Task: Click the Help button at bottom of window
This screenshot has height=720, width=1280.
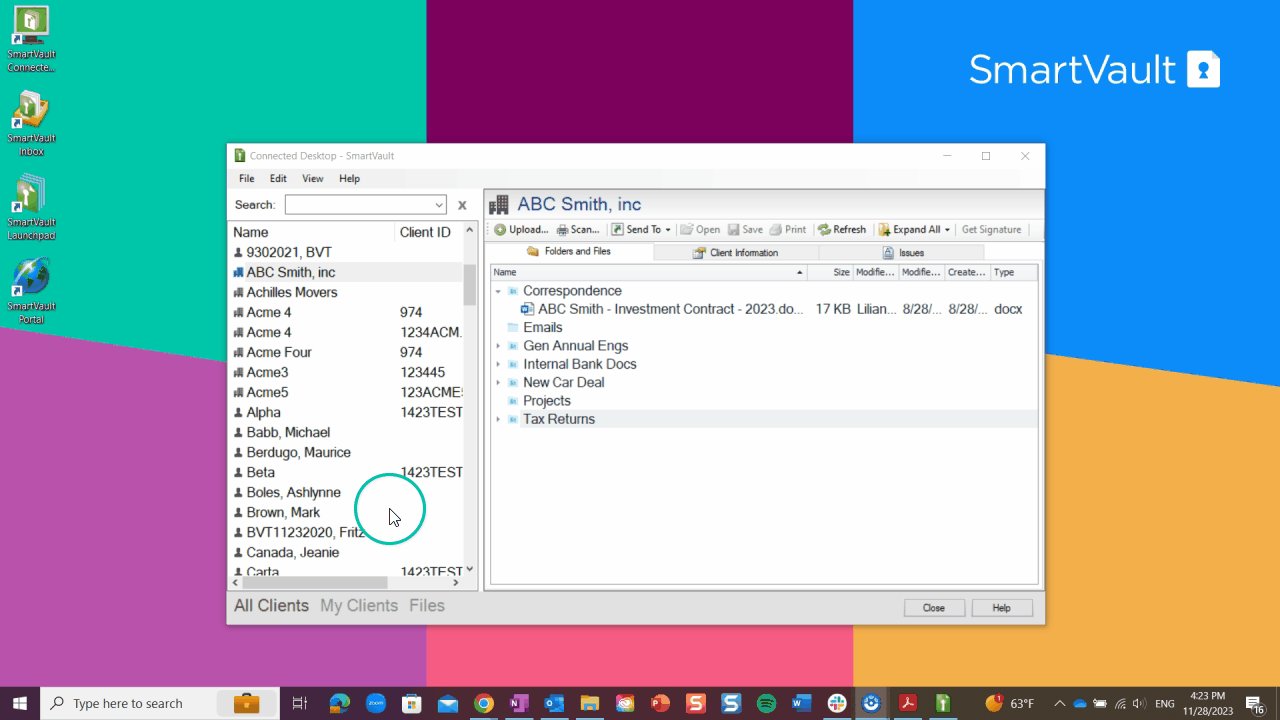Action: 1001,608
